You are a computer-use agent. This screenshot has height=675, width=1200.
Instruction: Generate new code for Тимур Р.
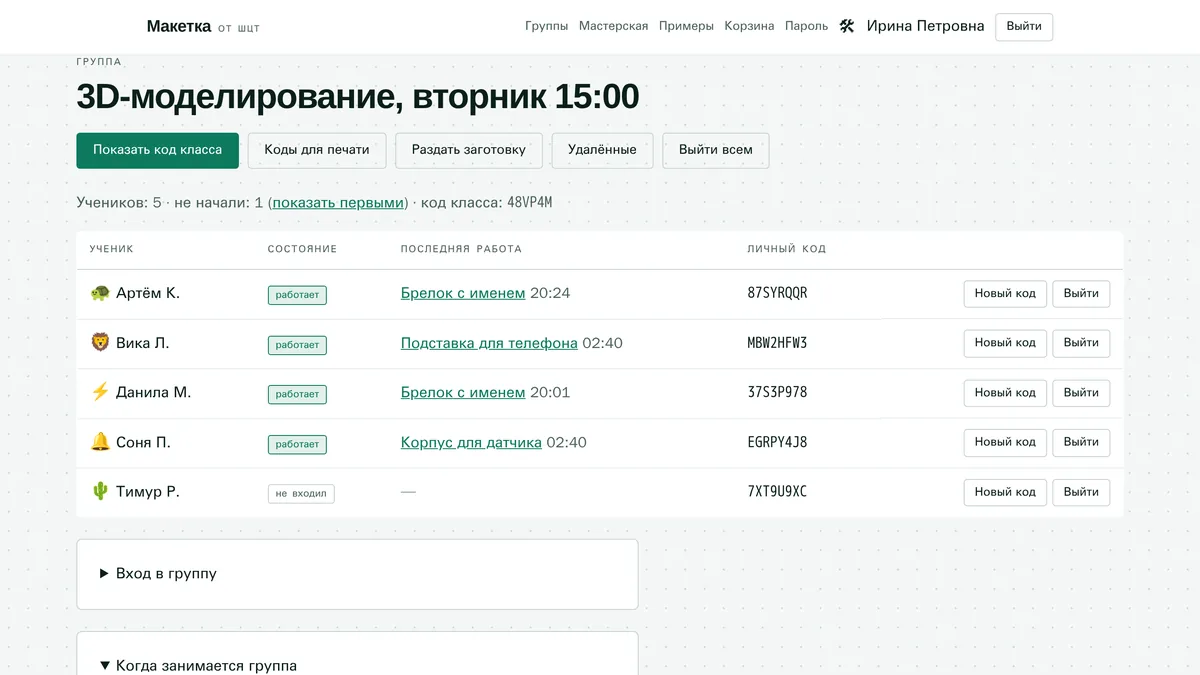[x=1005, y=492]
